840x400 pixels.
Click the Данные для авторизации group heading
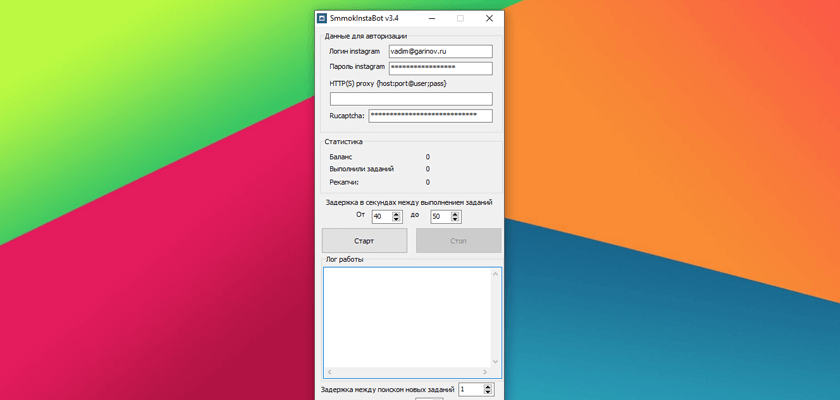click(366, 36)
